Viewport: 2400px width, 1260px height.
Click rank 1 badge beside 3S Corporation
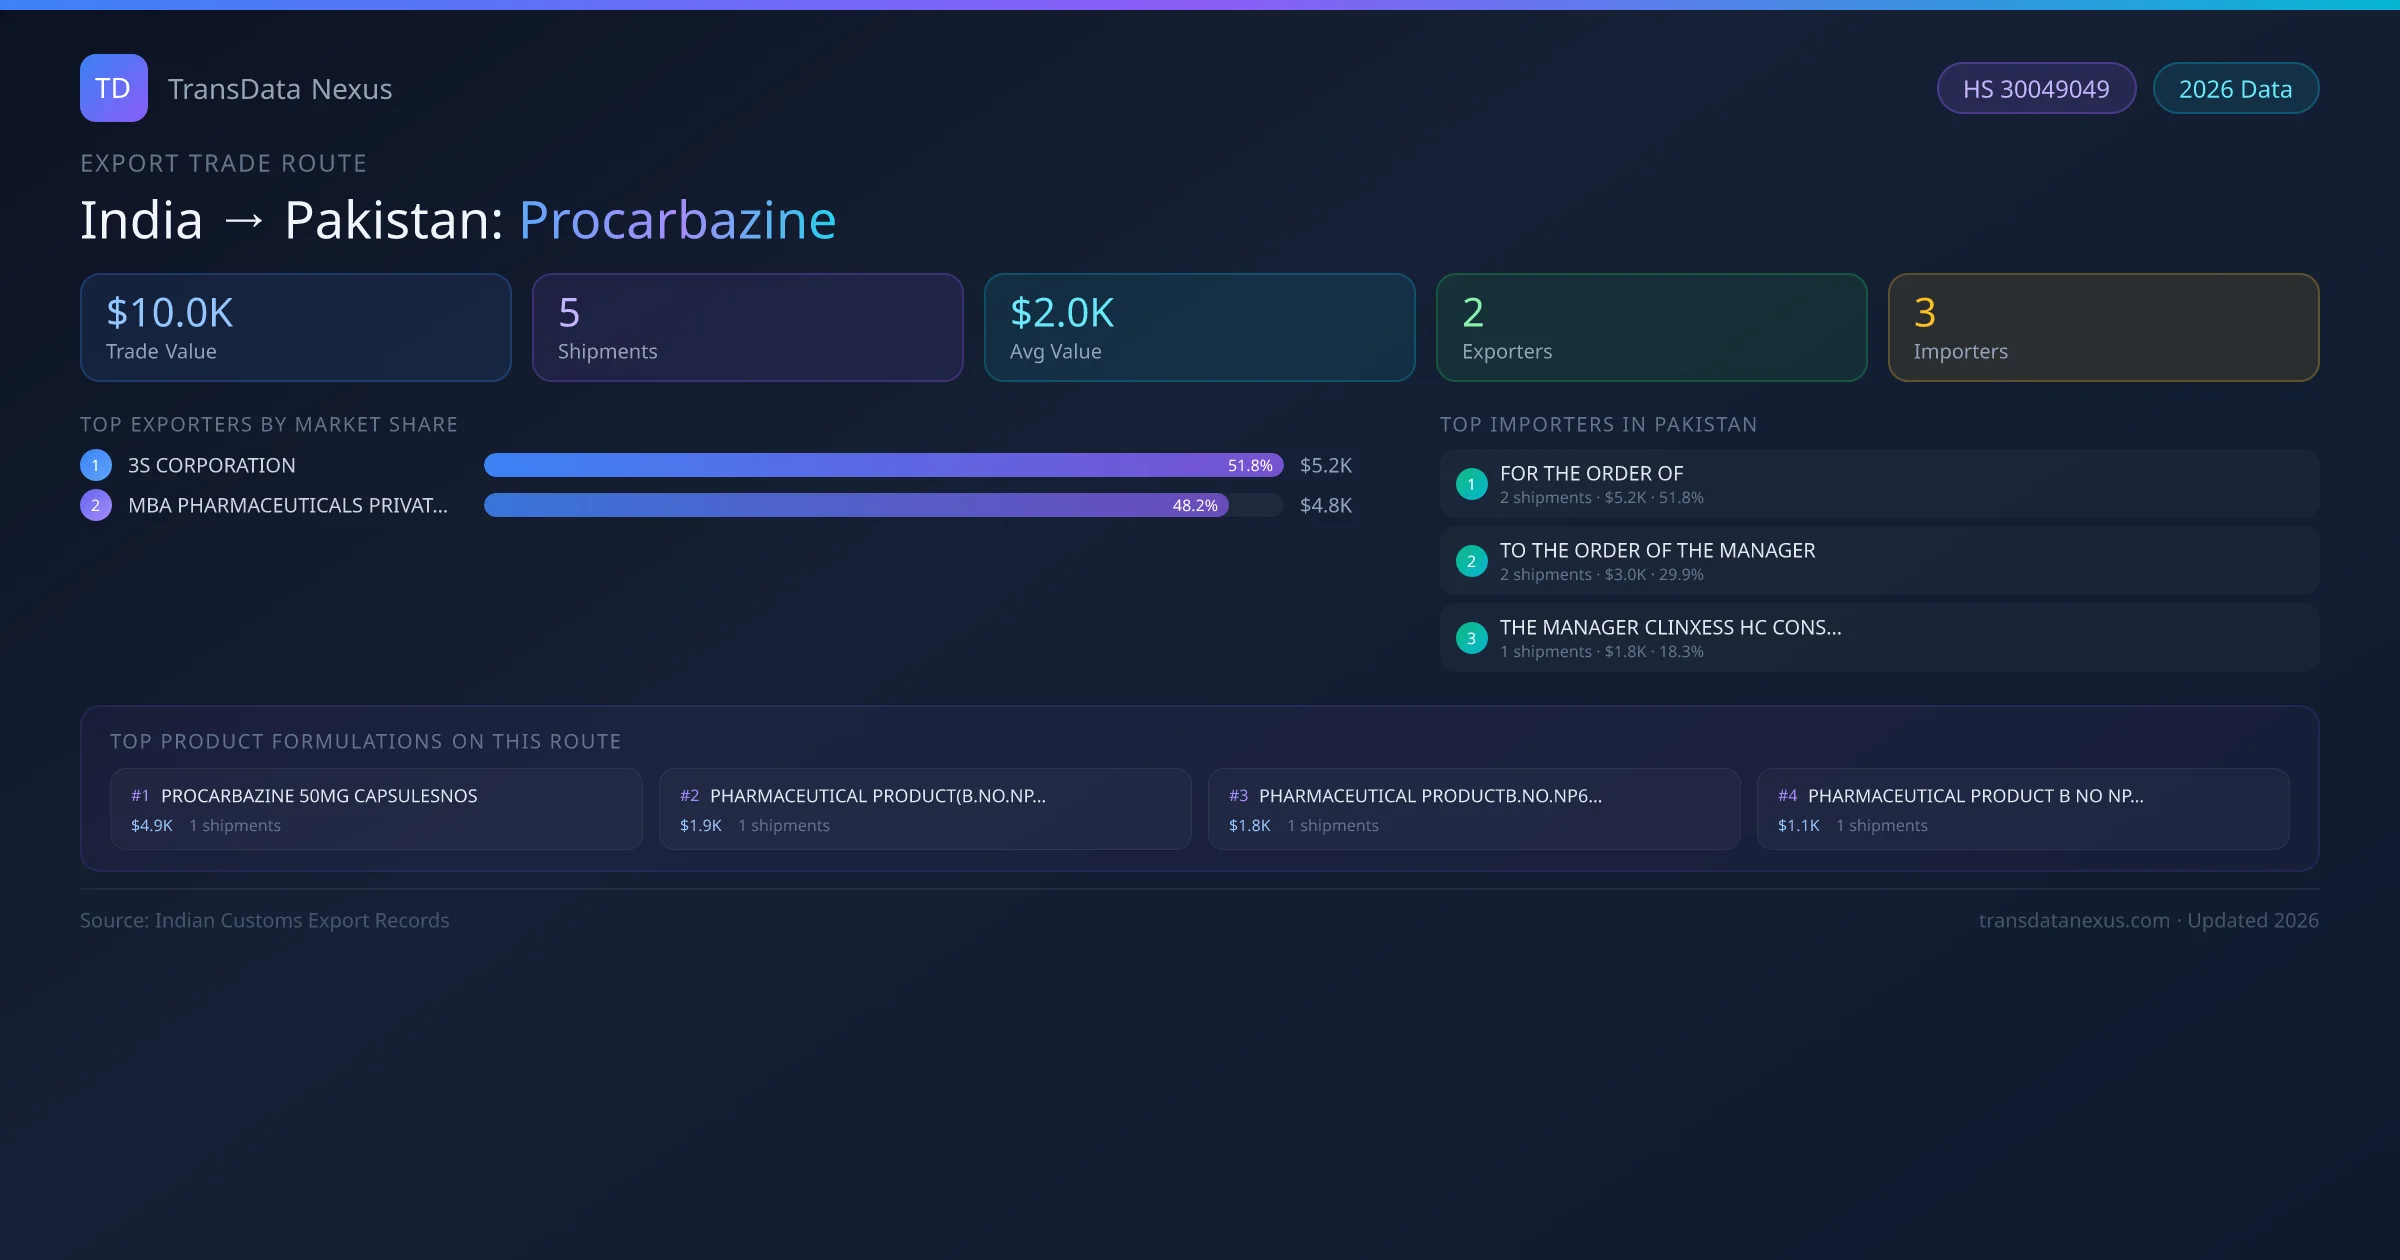(96, 465)
